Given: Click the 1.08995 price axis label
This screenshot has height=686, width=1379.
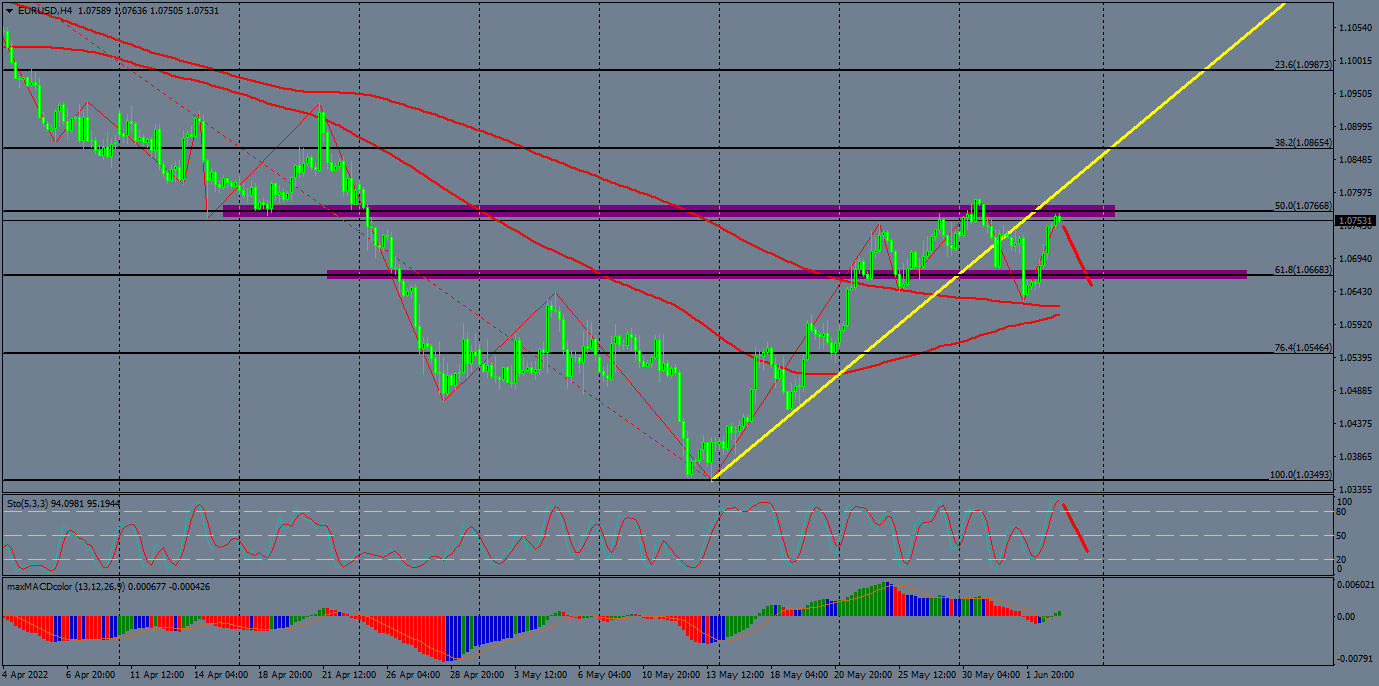Looking at the screenshot, I should pyautogui.click(x=1357, y=127).
